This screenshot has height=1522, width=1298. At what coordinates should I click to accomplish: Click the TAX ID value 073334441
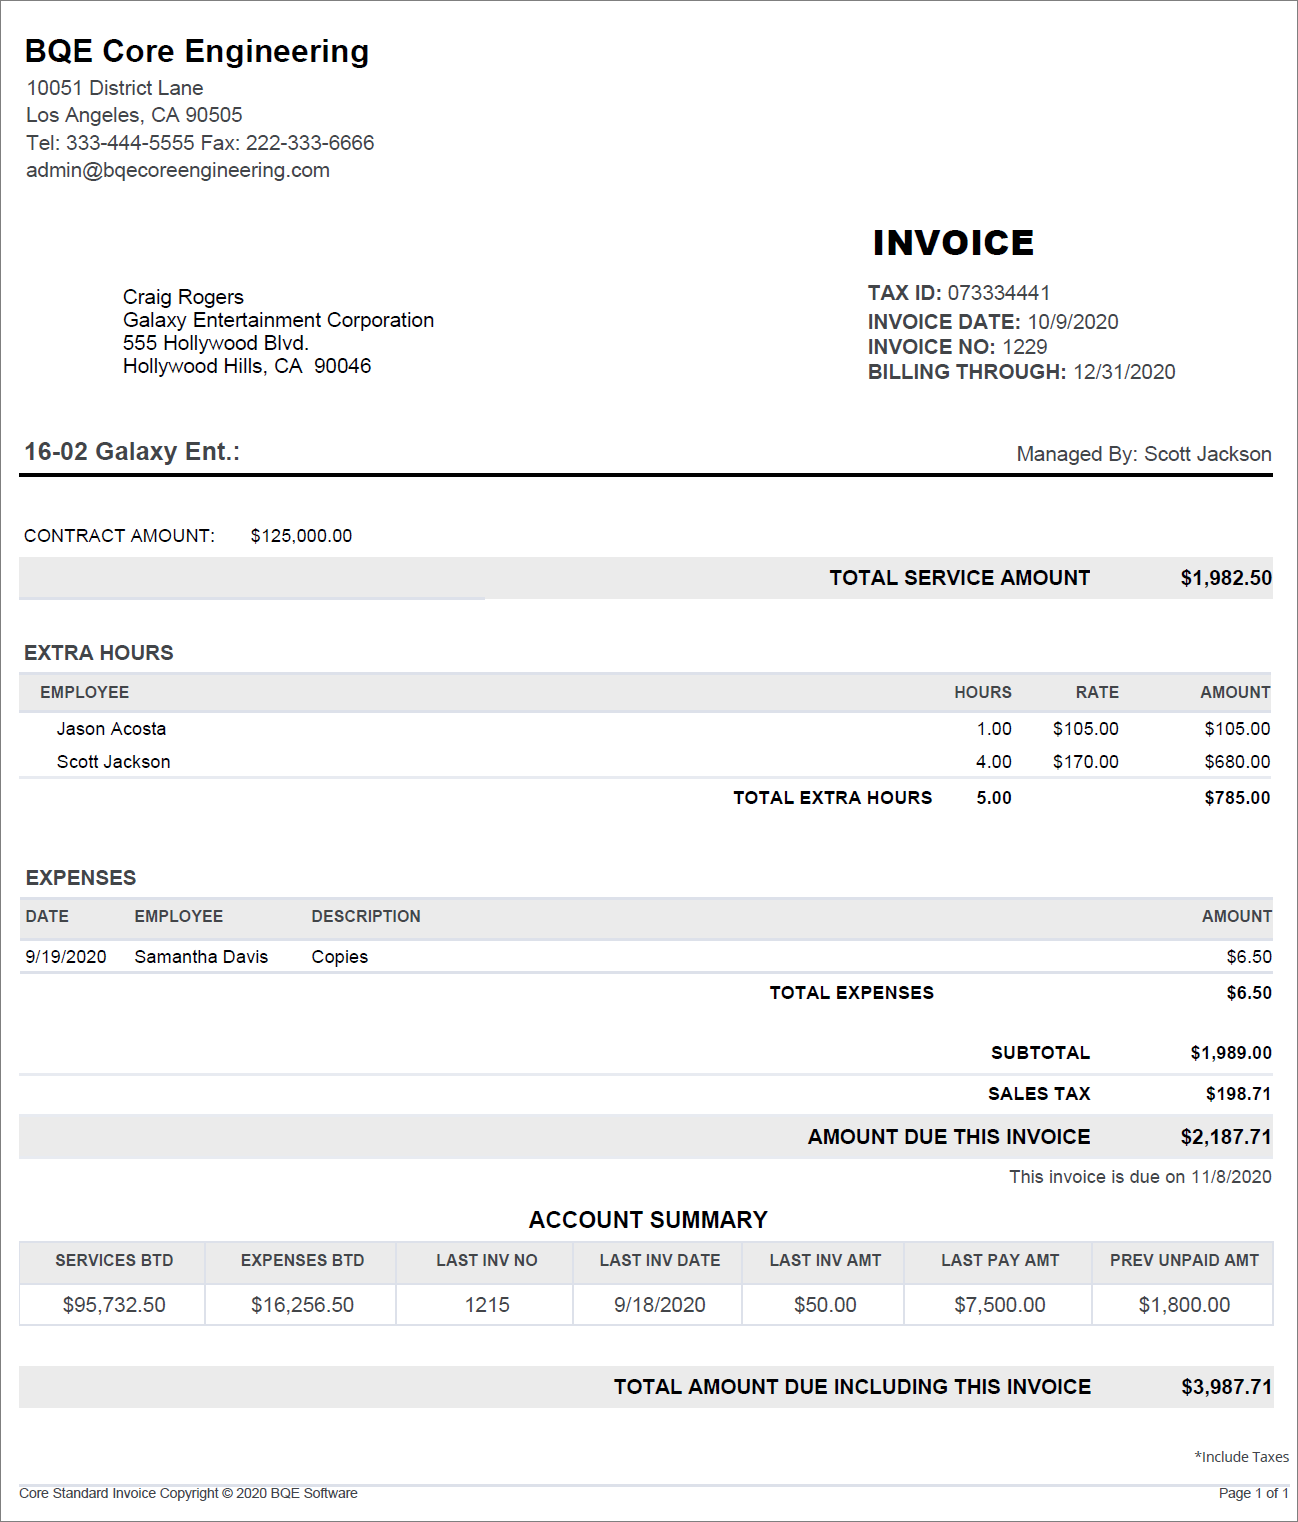click(998, 293)
